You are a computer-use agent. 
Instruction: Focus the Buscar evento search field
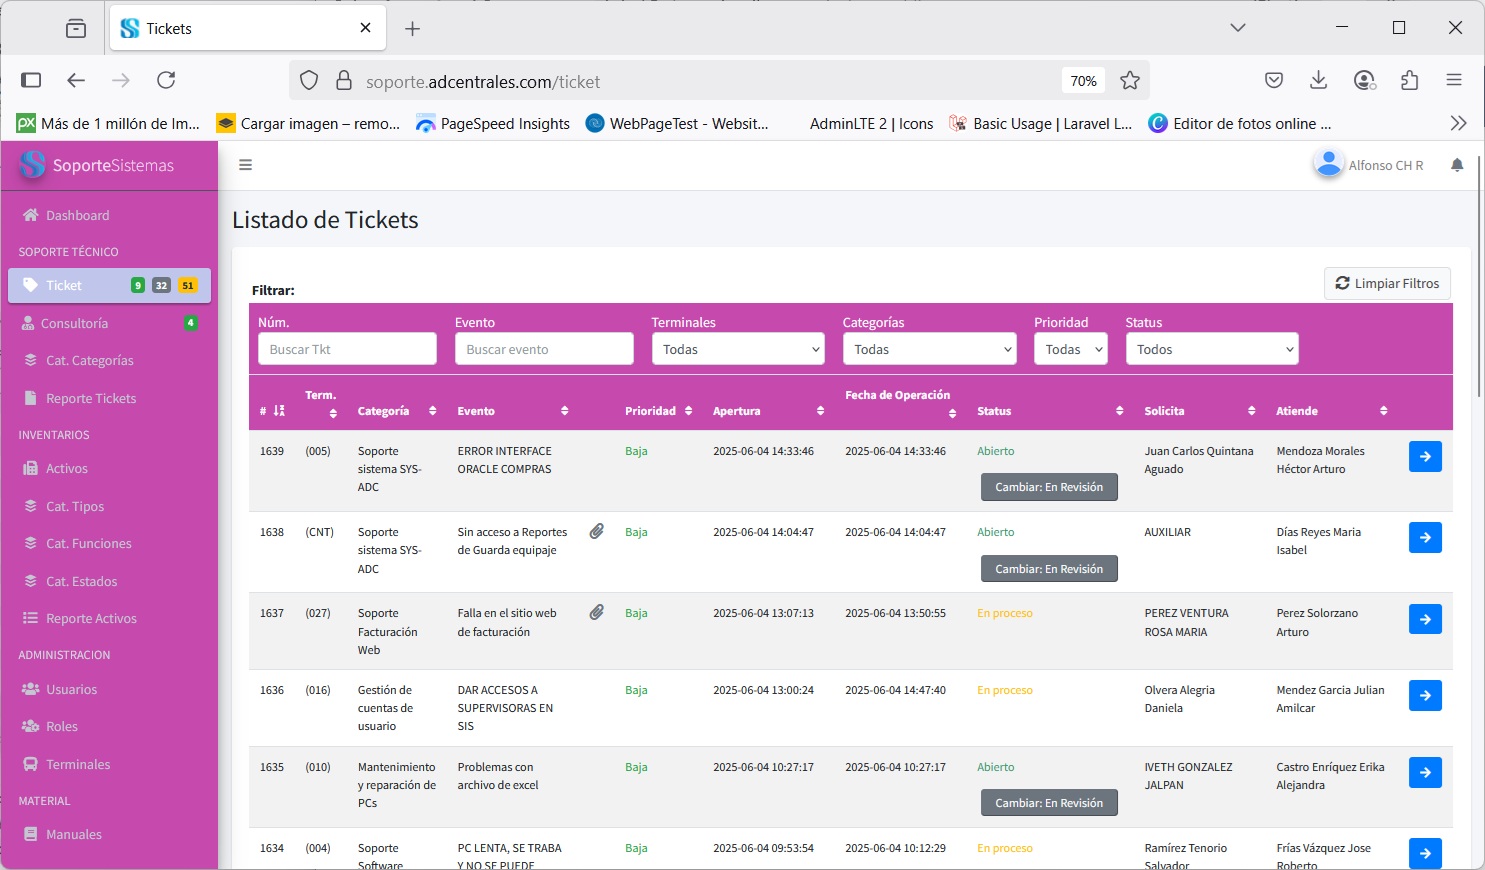(x=544, y=349)
